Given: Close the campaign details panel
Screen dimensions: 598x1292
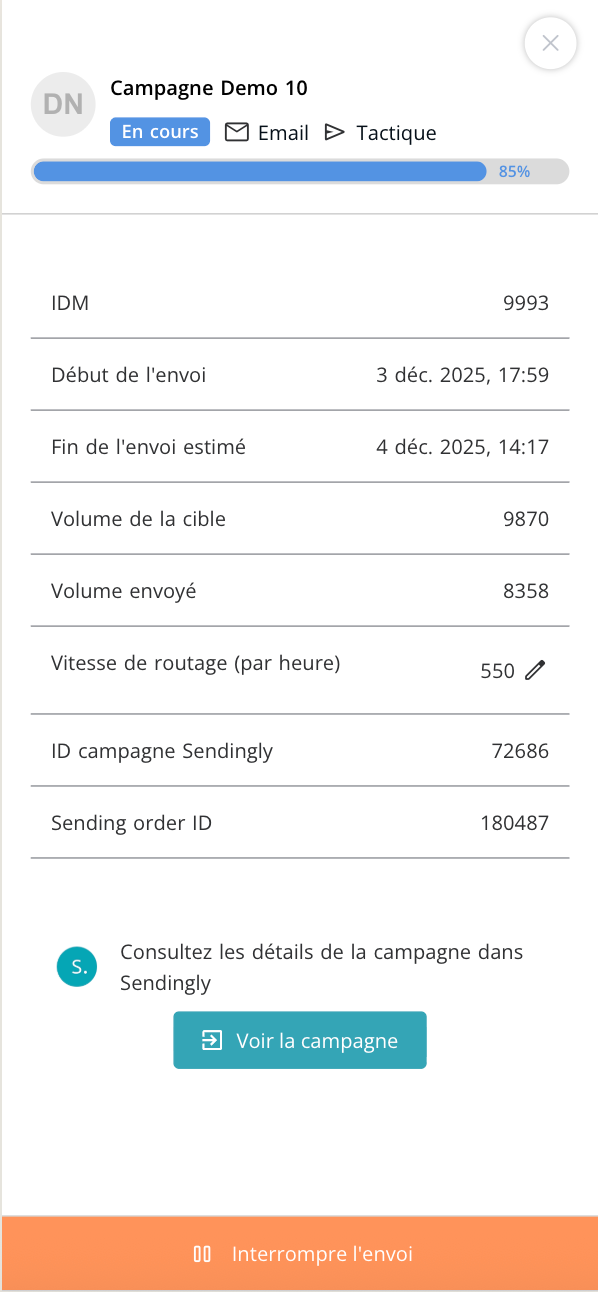Looking at the screenshot, I should pos(550,44).
